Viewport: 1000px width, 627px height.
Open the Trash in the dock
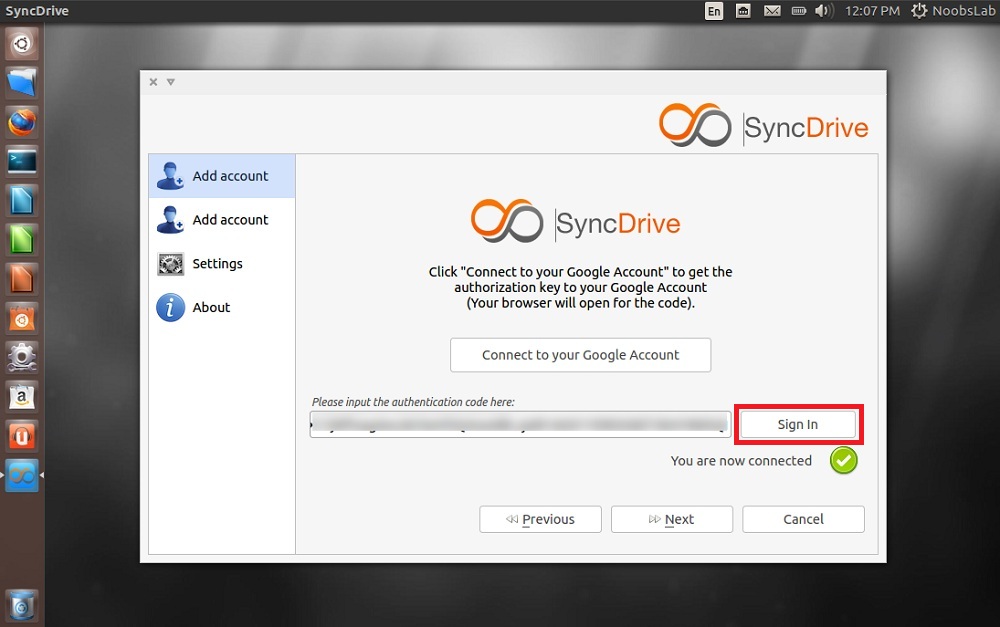(x=22, y=606)
